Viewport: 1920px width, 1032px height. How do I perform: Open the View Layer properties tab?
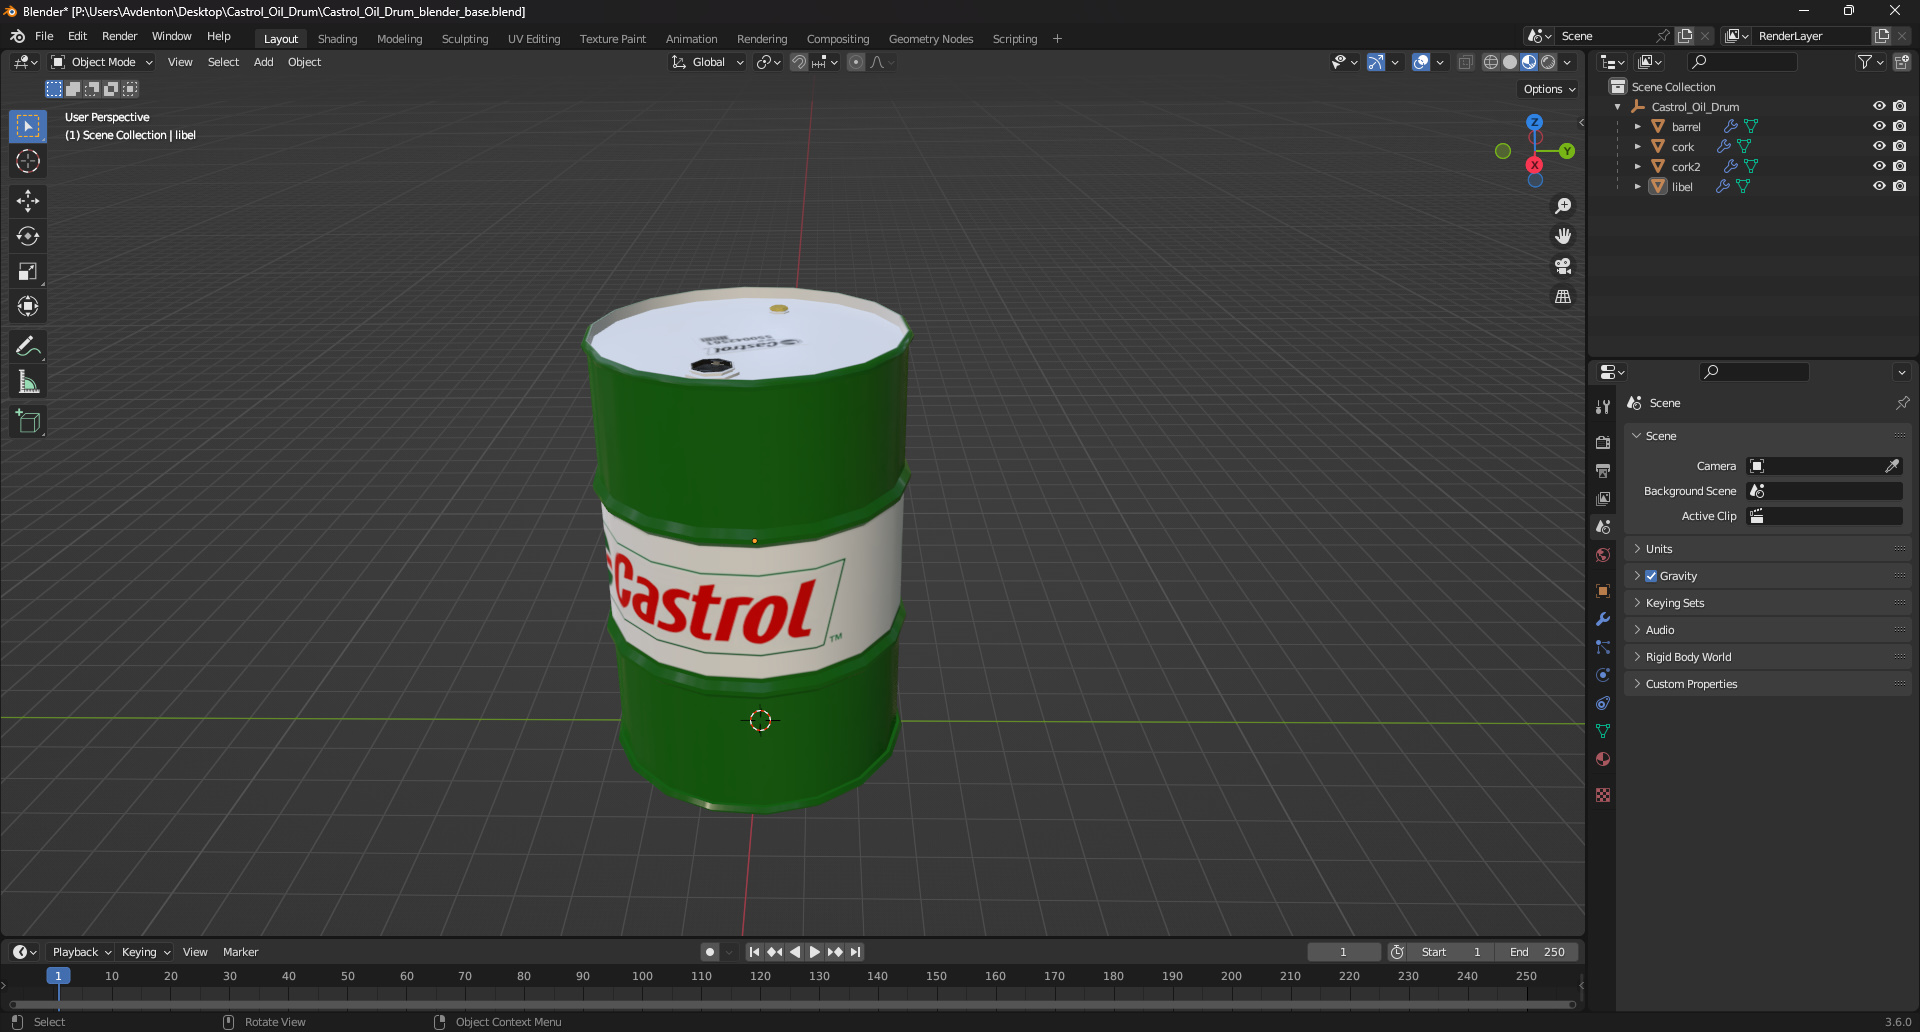tap(1603, 498)
